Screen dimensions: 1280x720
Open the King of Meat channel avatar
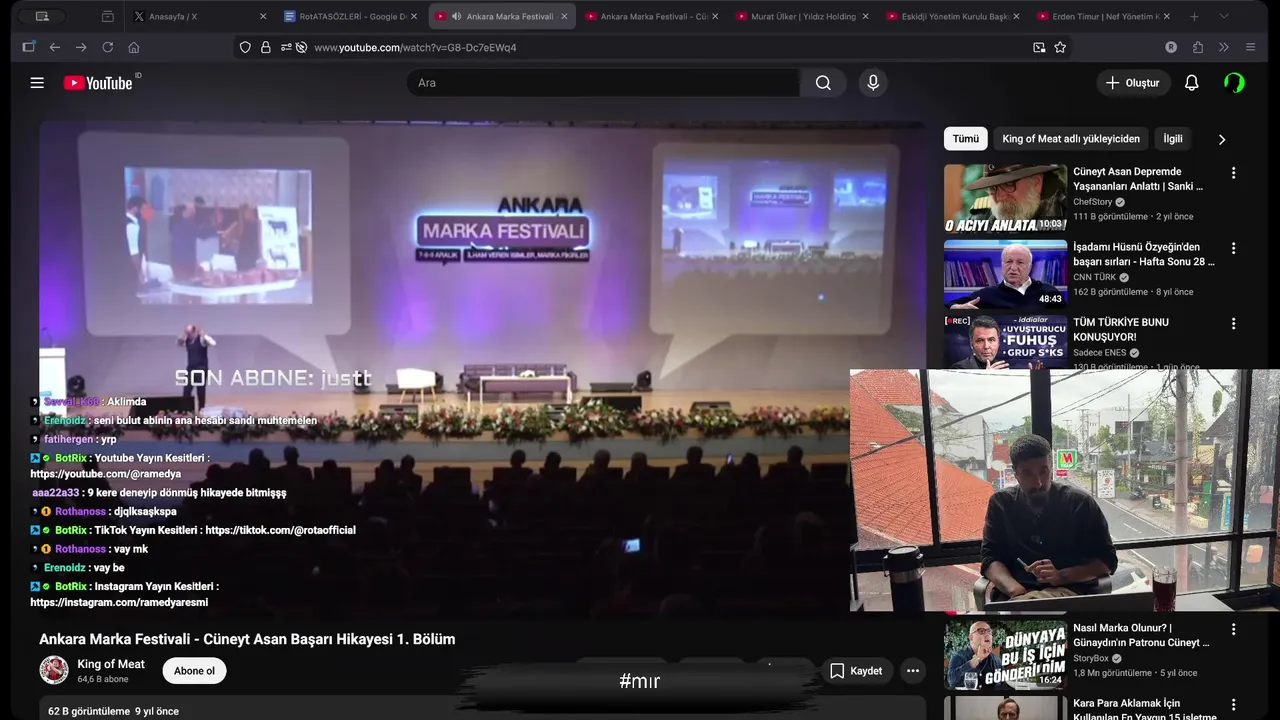tap(54, 670)
